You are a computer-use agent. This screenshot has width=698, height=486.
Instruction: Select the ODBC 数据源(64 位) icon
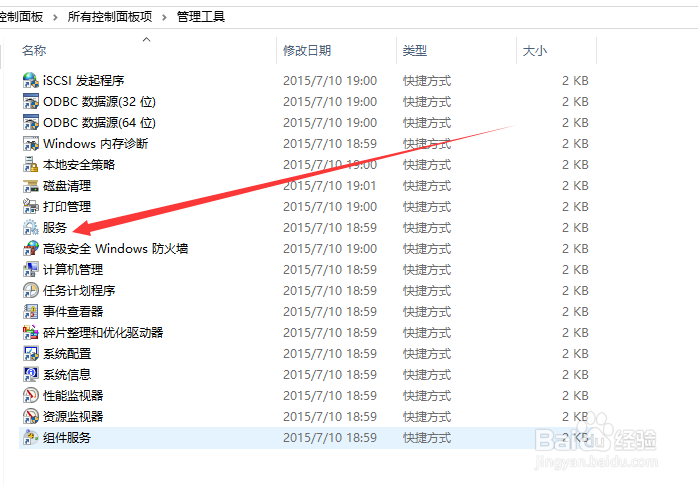pos(31,122)
